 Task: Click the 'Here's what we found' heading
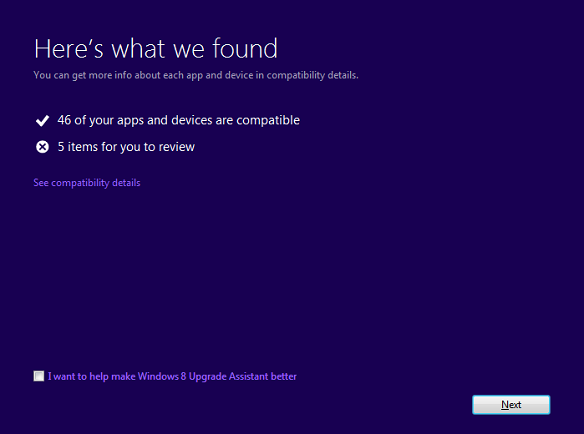tap(156, 48)
